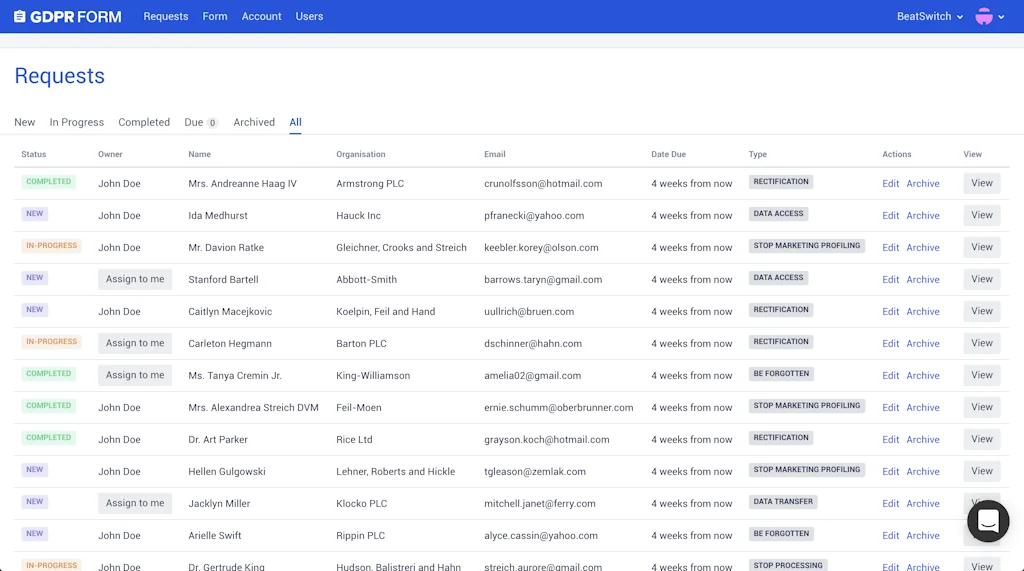Image resolution: width=1024 pixels, height=571 pixels.
Task: Edit Jacklyn Miller request
Action: pyautogui.click(x=890, y=504)
